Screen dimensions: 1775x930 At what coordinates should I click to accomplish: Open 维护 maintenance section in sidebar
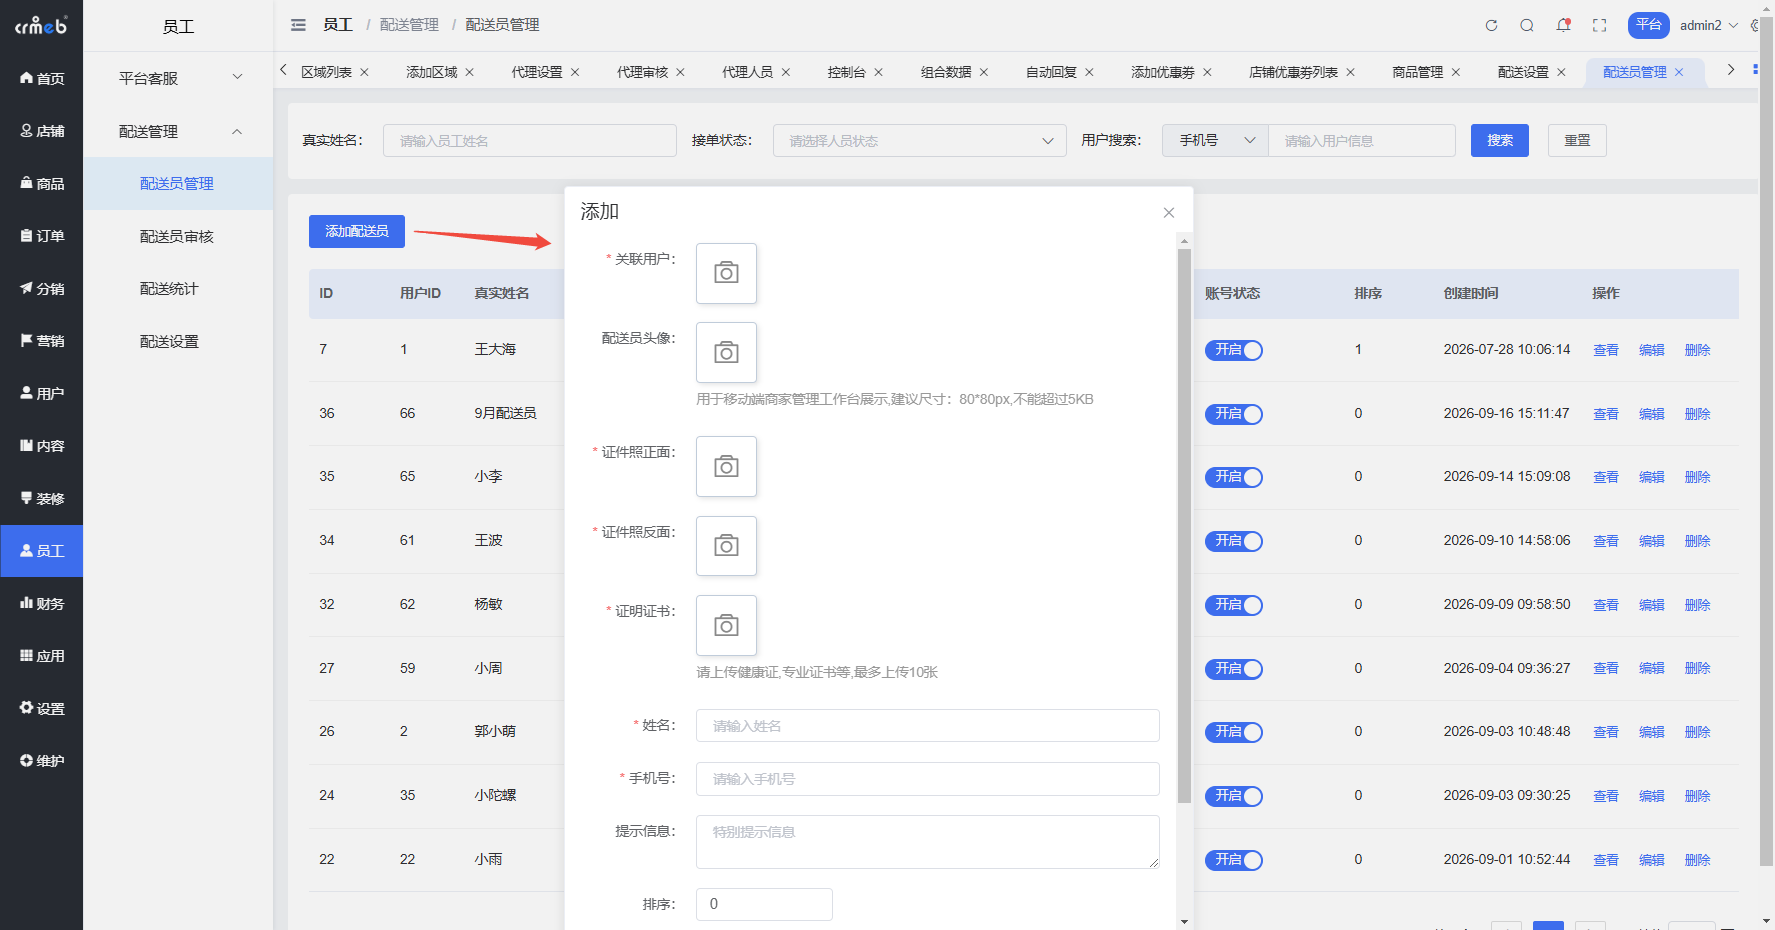[x=41, y=761]
